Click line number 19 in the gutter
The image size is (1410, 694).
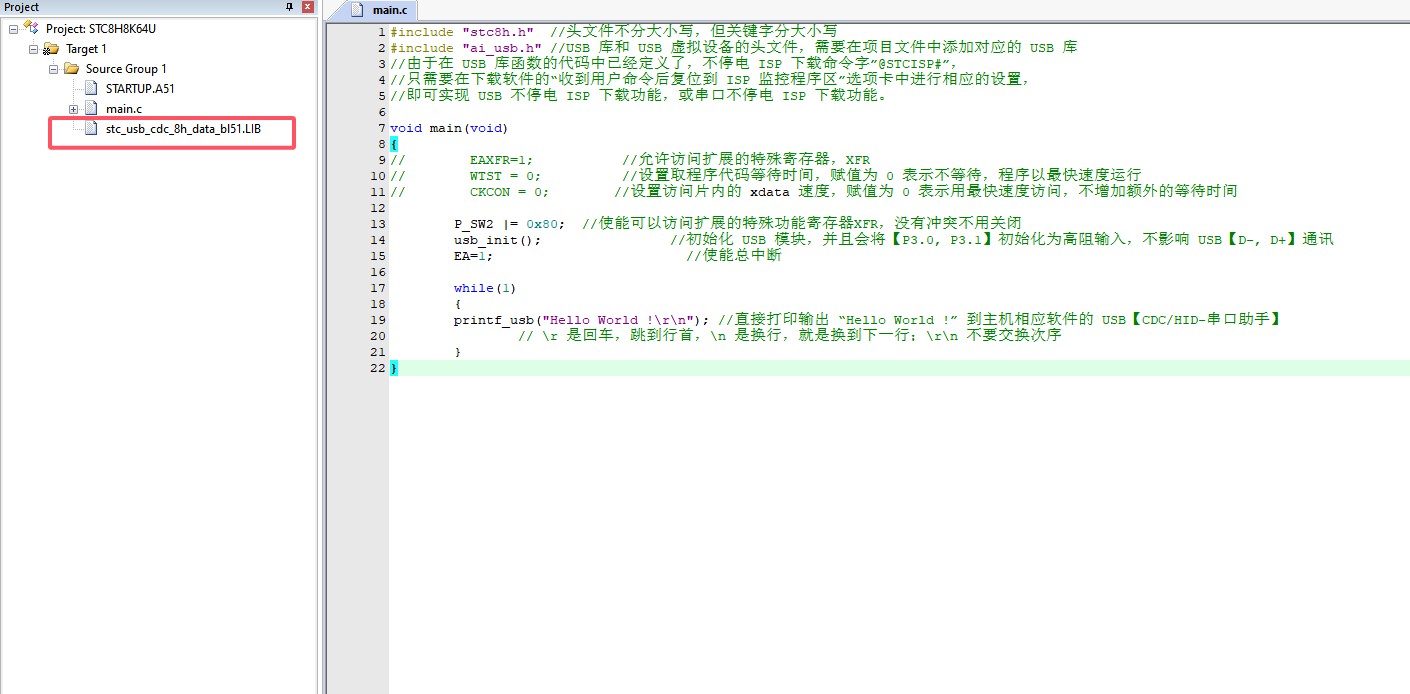click(x=378, y=320)
